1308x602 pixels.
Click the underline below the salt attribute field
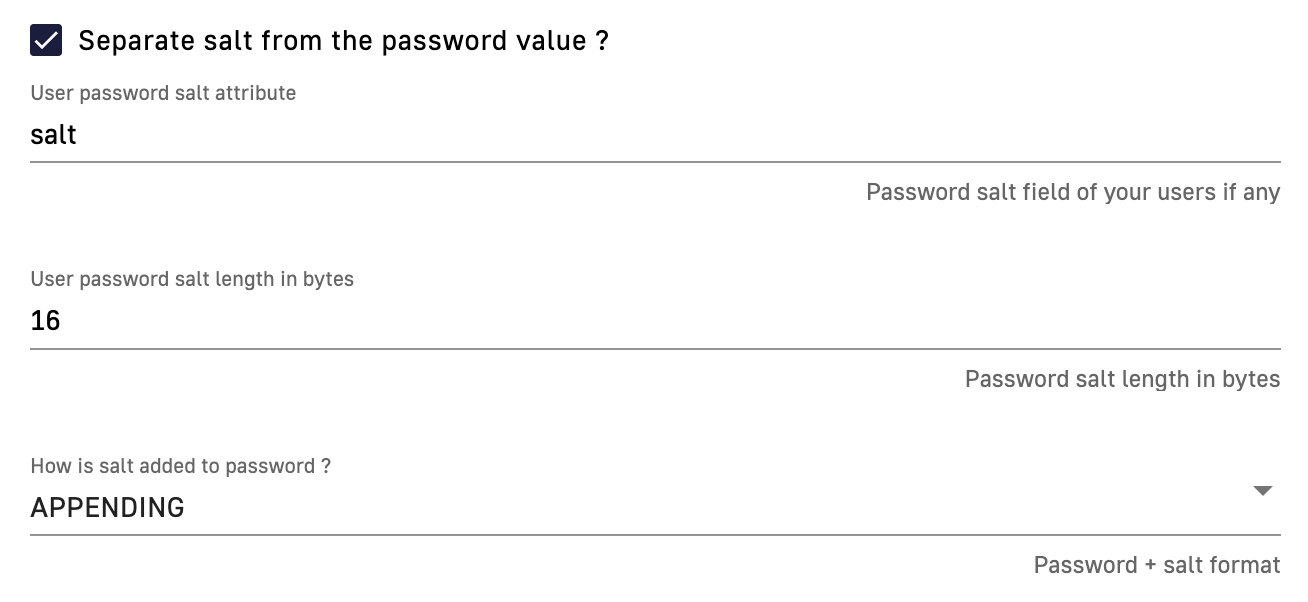tap(655, 161)
